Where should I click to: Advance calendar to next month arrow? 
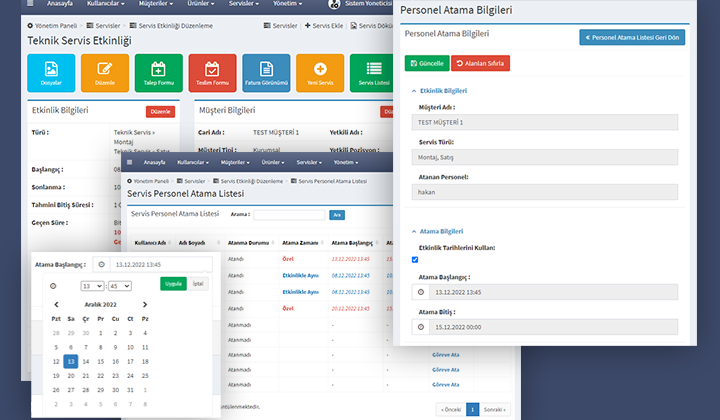[x=144, y=304]
